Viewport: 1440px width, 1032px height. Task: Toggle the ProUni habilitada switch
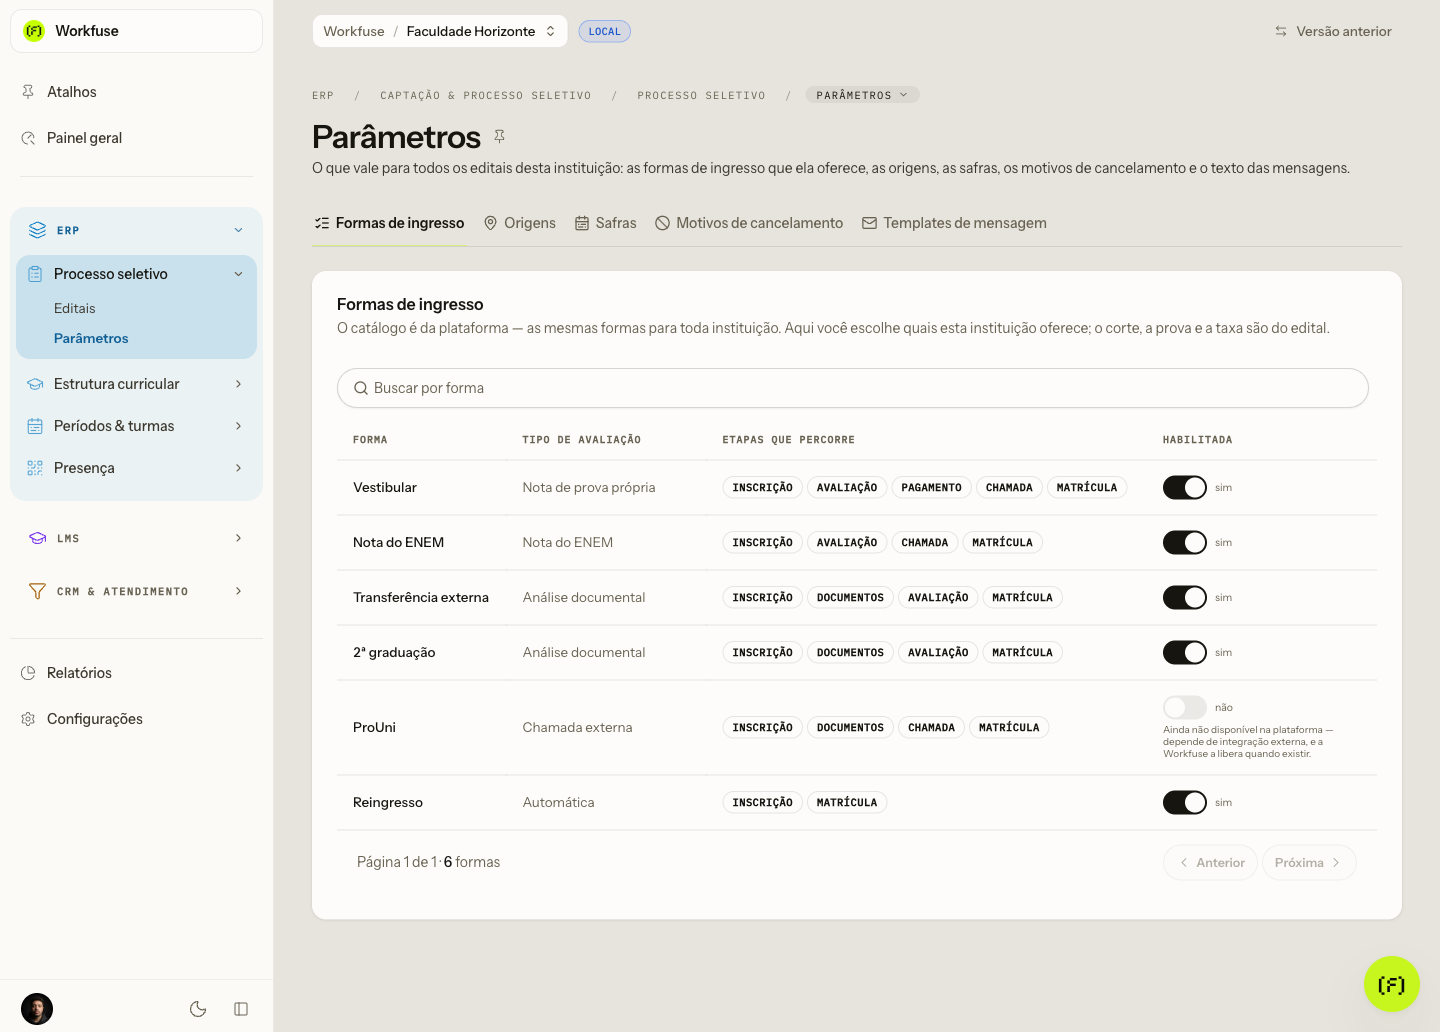pos(1185,708)
